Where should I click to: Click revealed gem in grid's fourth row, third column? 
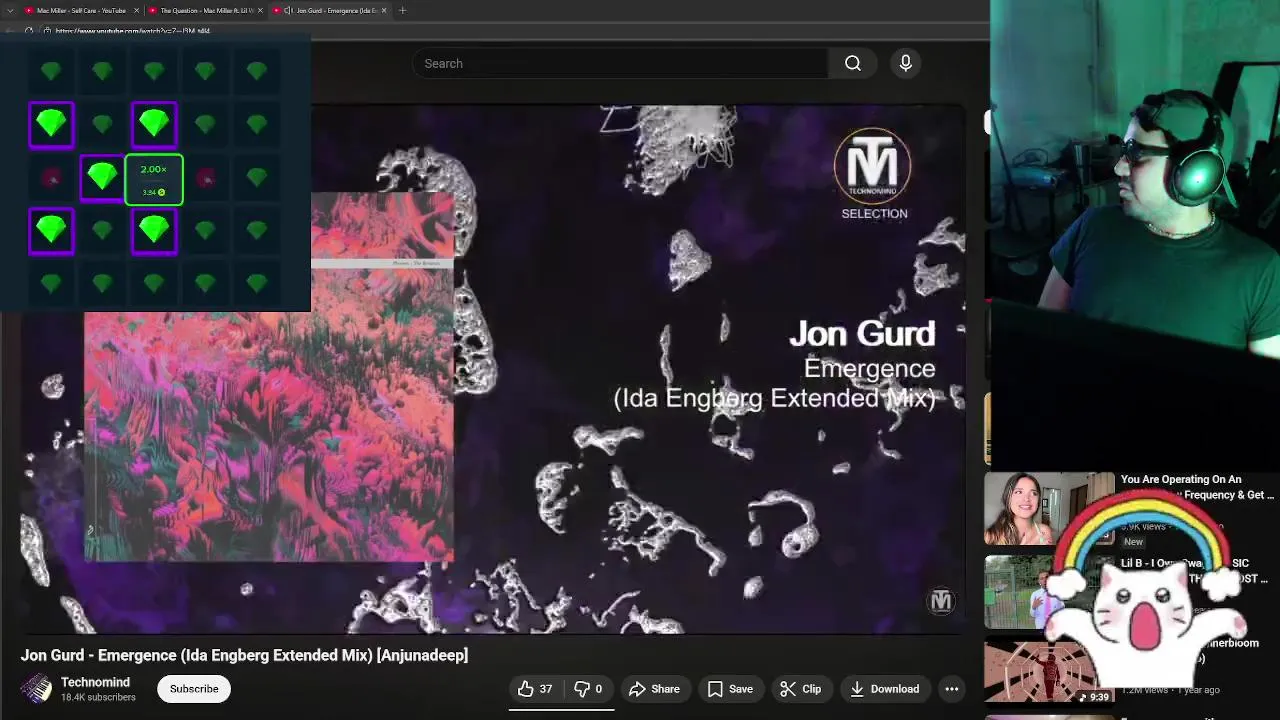pyautogui.click(x=154, y=231)
